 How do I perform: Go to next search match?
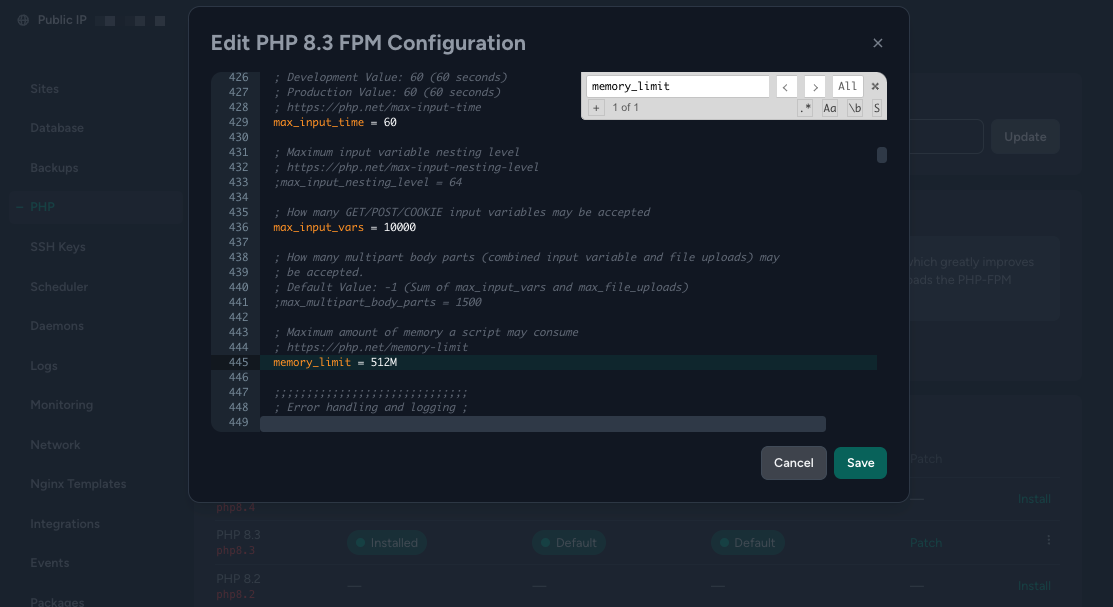815,87
